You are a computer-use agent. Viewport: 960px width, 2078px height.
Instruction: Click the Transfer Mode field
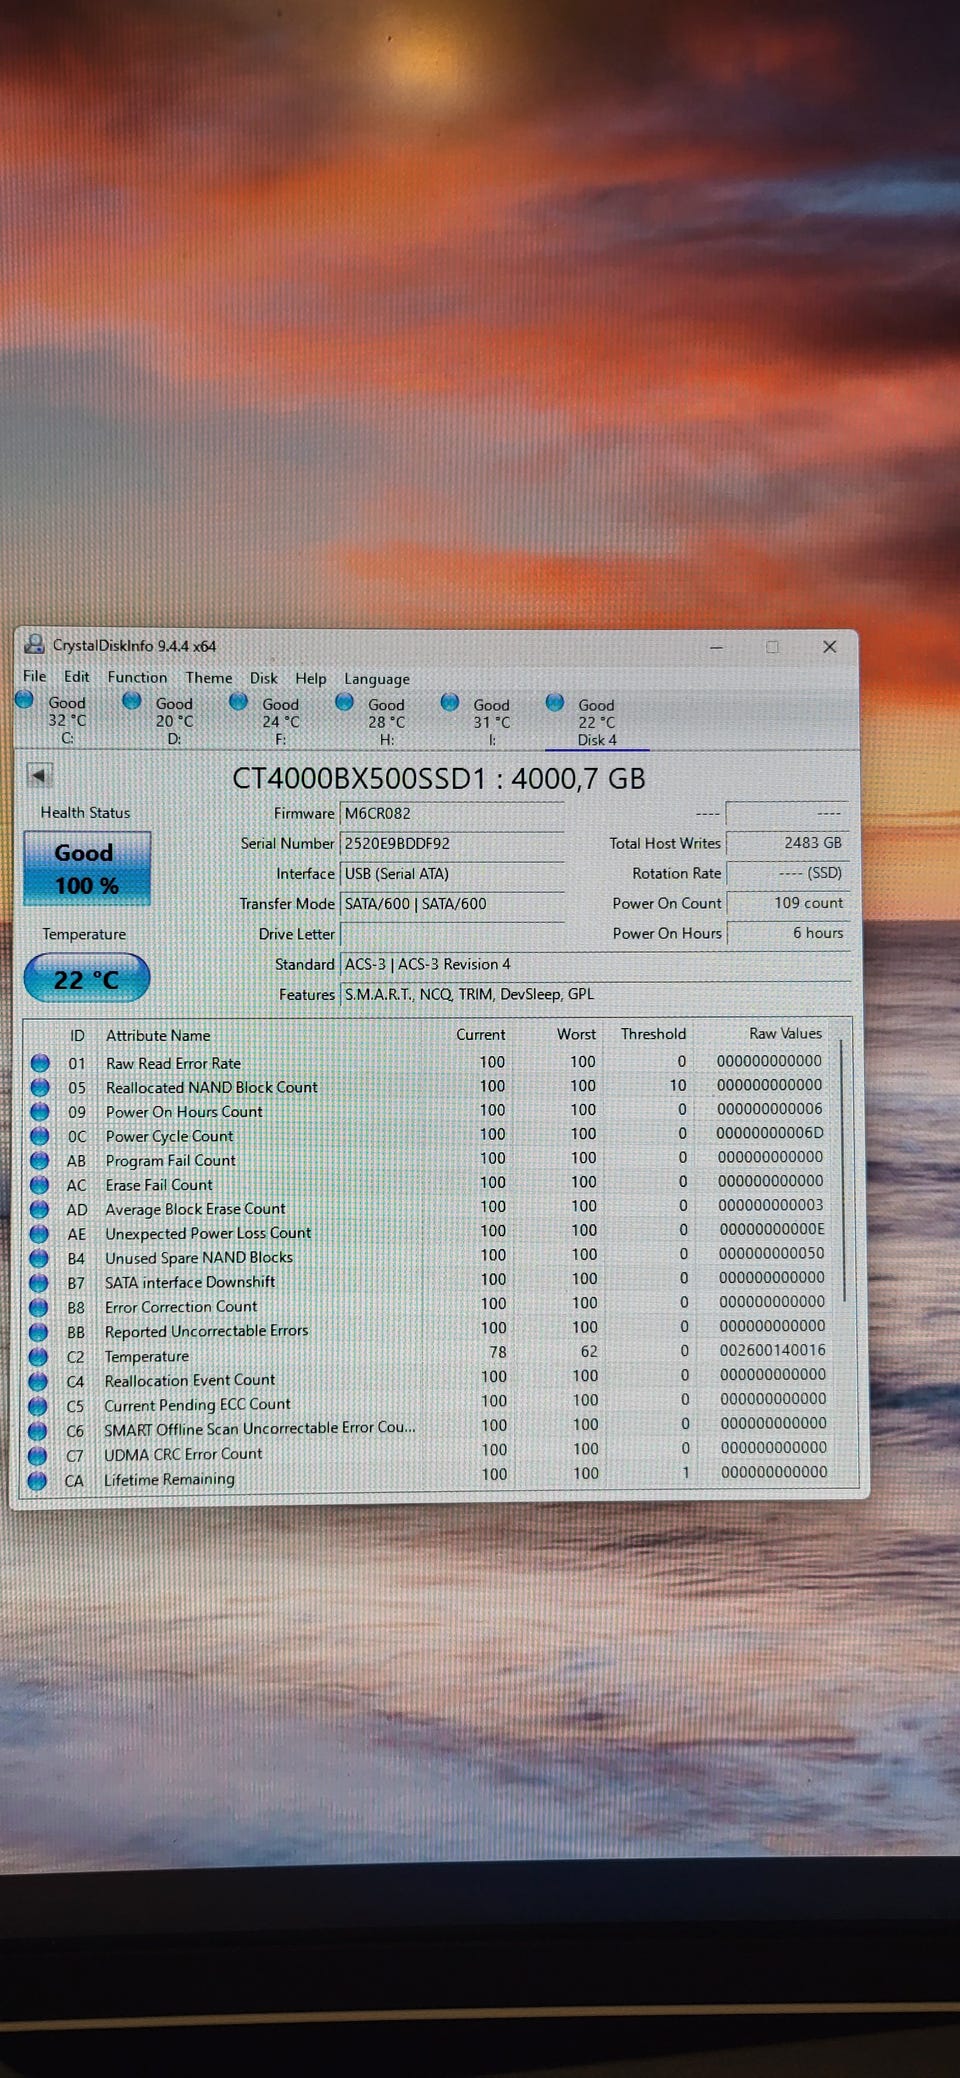[452, 904]
